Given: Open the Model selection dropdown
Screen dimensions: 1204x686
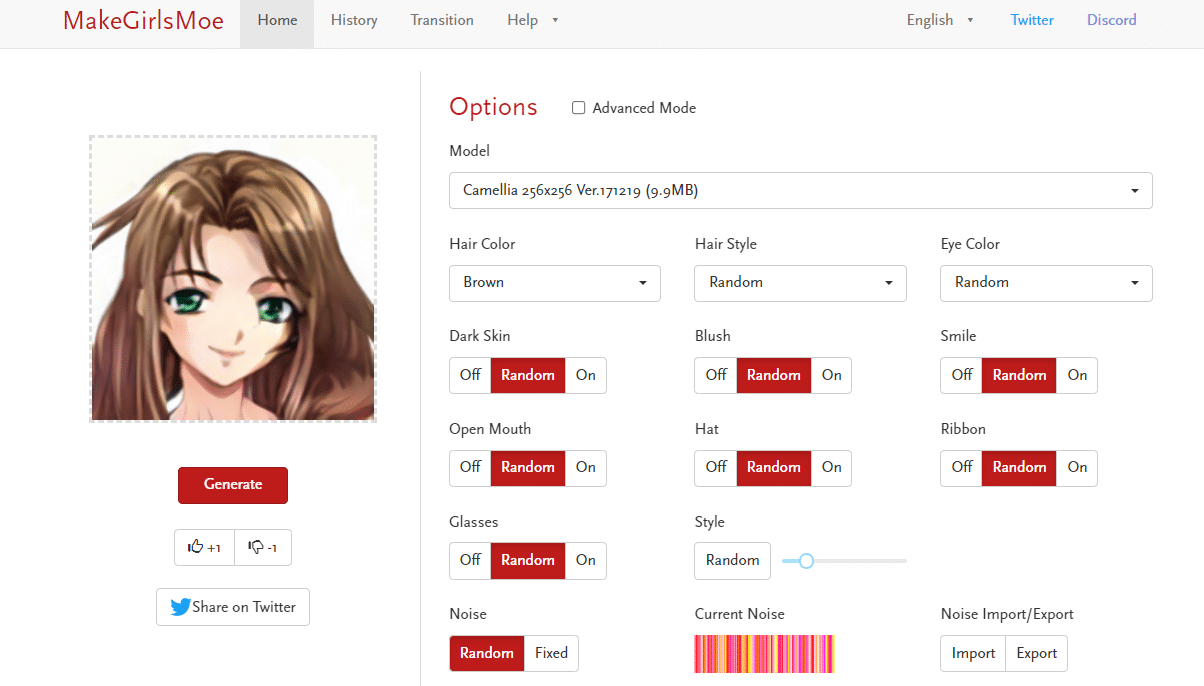Looking at the screenshot, I should coord(800,190).
